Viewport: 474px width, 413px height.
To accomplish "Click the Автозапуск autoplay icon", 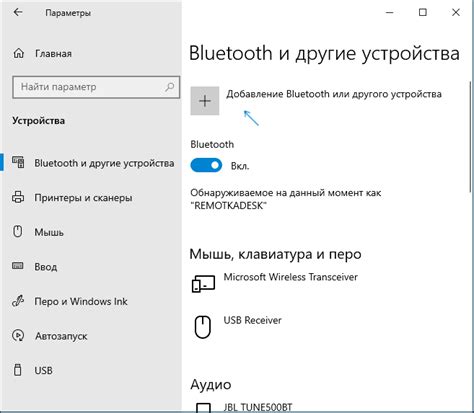I will (18, 335).
